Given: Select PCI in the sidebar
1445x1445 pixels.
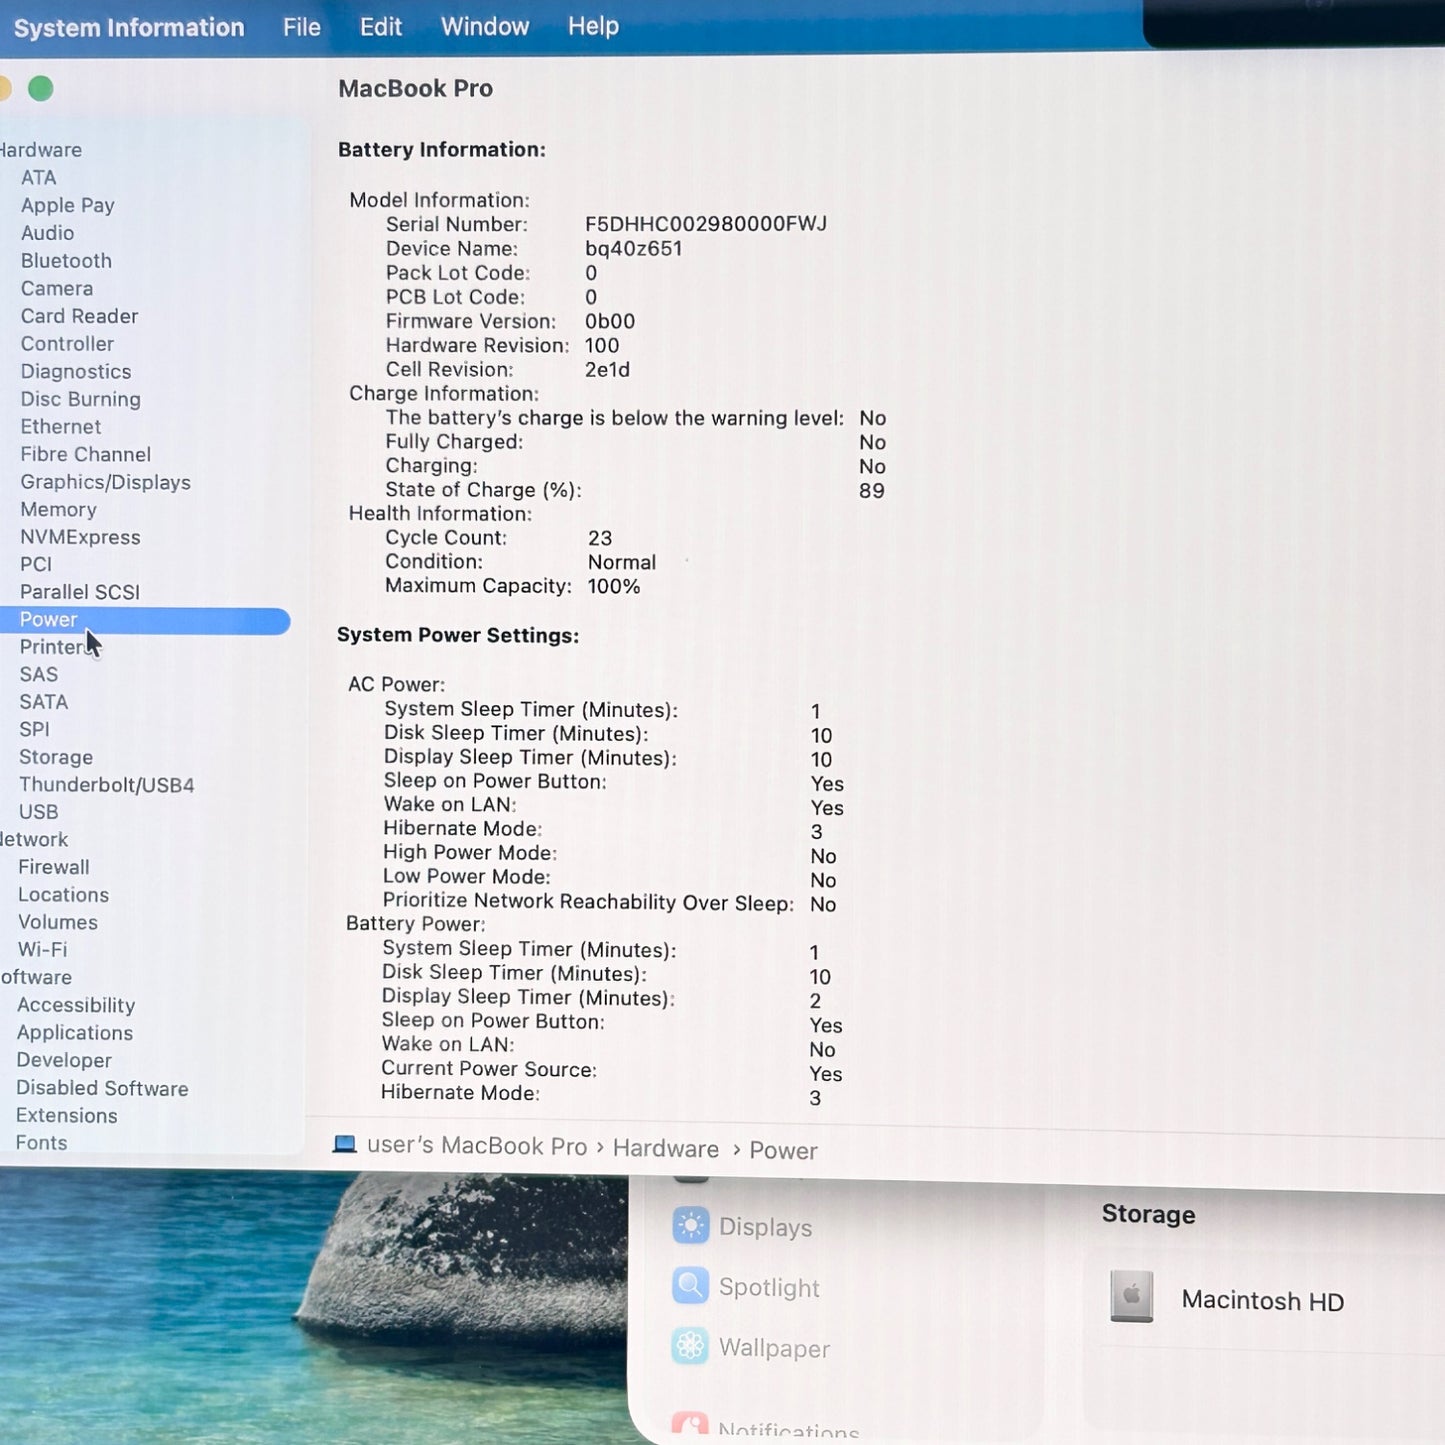Looking at the screenshot, I should (x=36, y=564).
